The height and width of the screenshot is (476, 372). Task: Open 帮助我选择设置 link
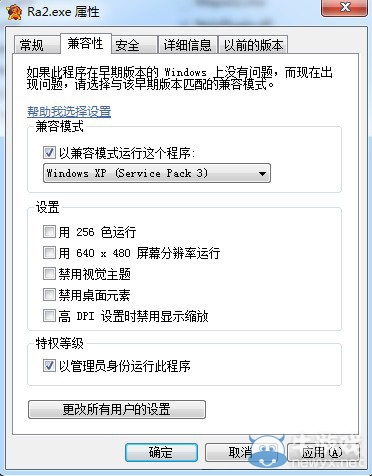coord(69,111)
